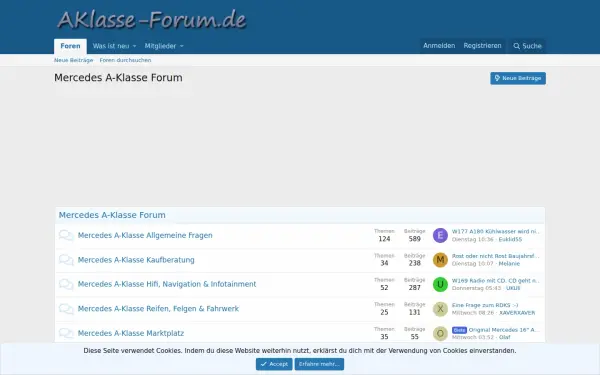Click the timestamp Dienstag 10:07
Image resolution: width=600 pixels, height=375 pixels.
(473, 264)
